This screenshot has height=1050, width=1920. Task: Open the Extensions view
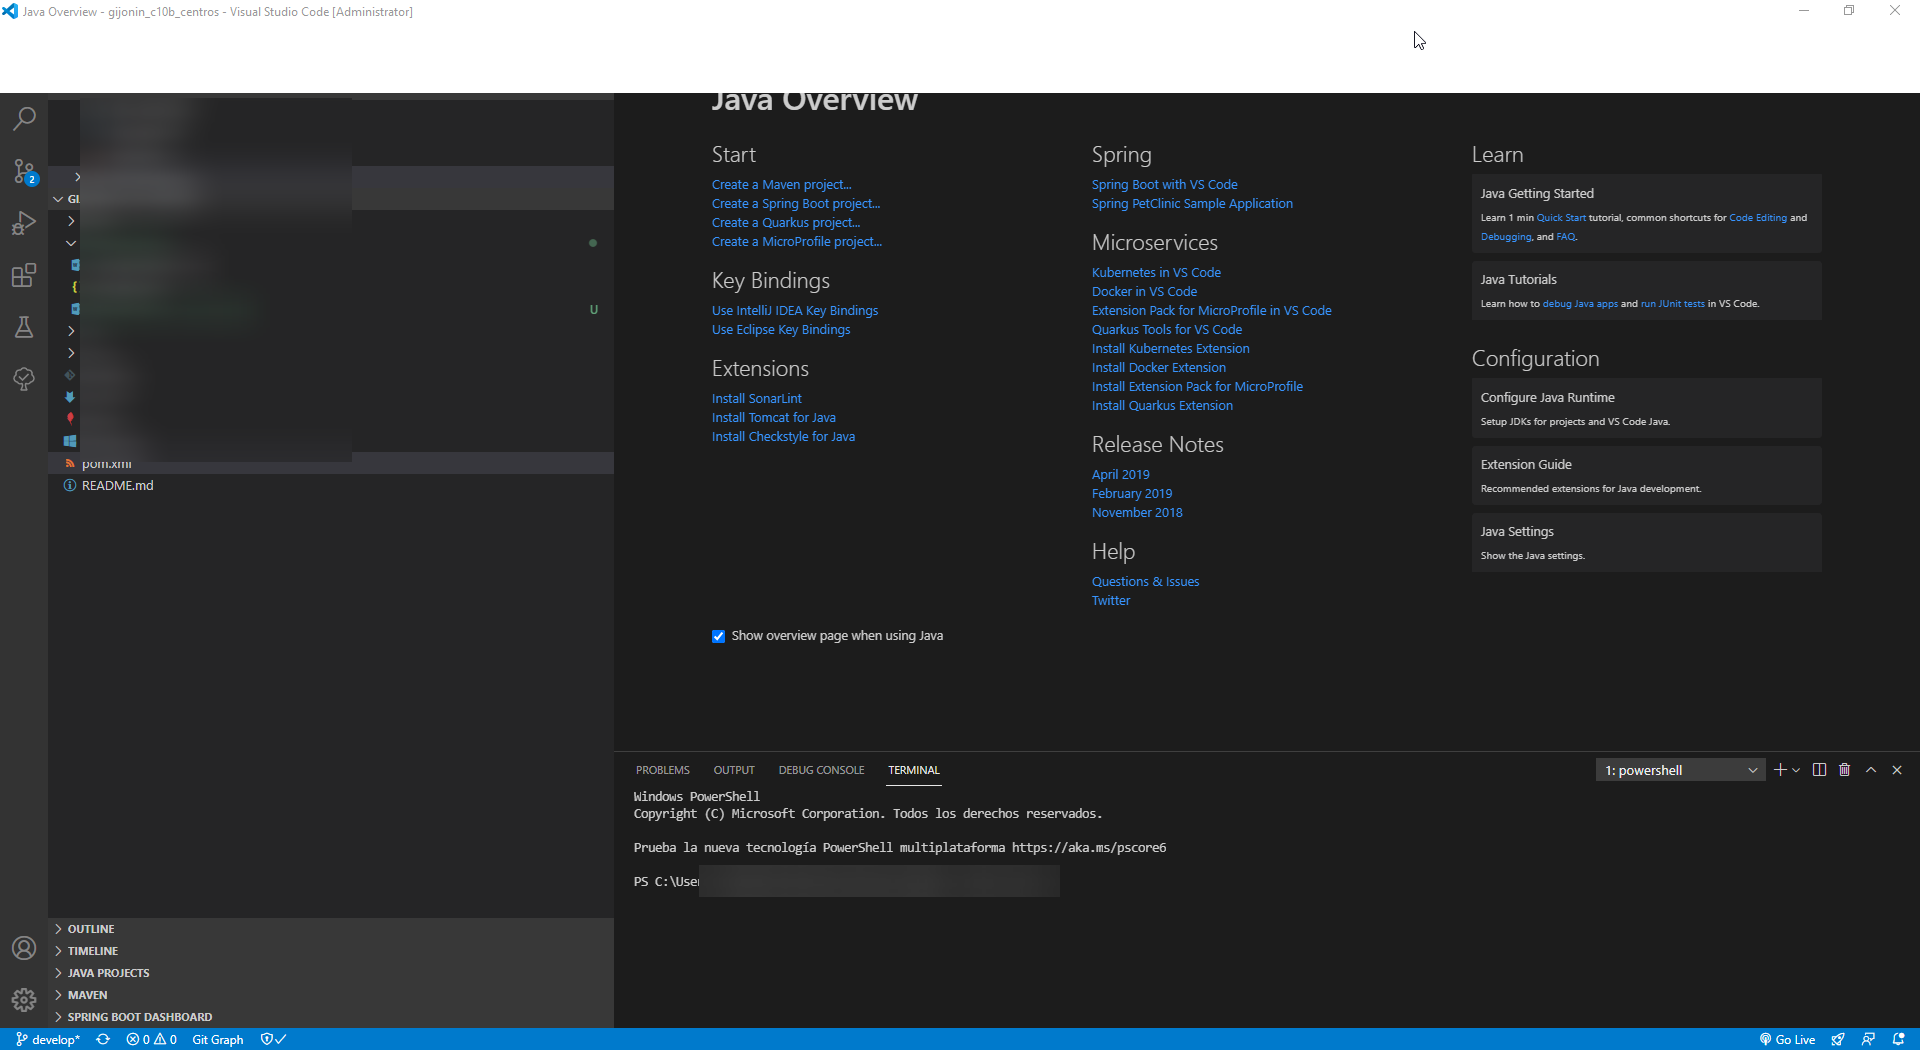coord(24,275)
